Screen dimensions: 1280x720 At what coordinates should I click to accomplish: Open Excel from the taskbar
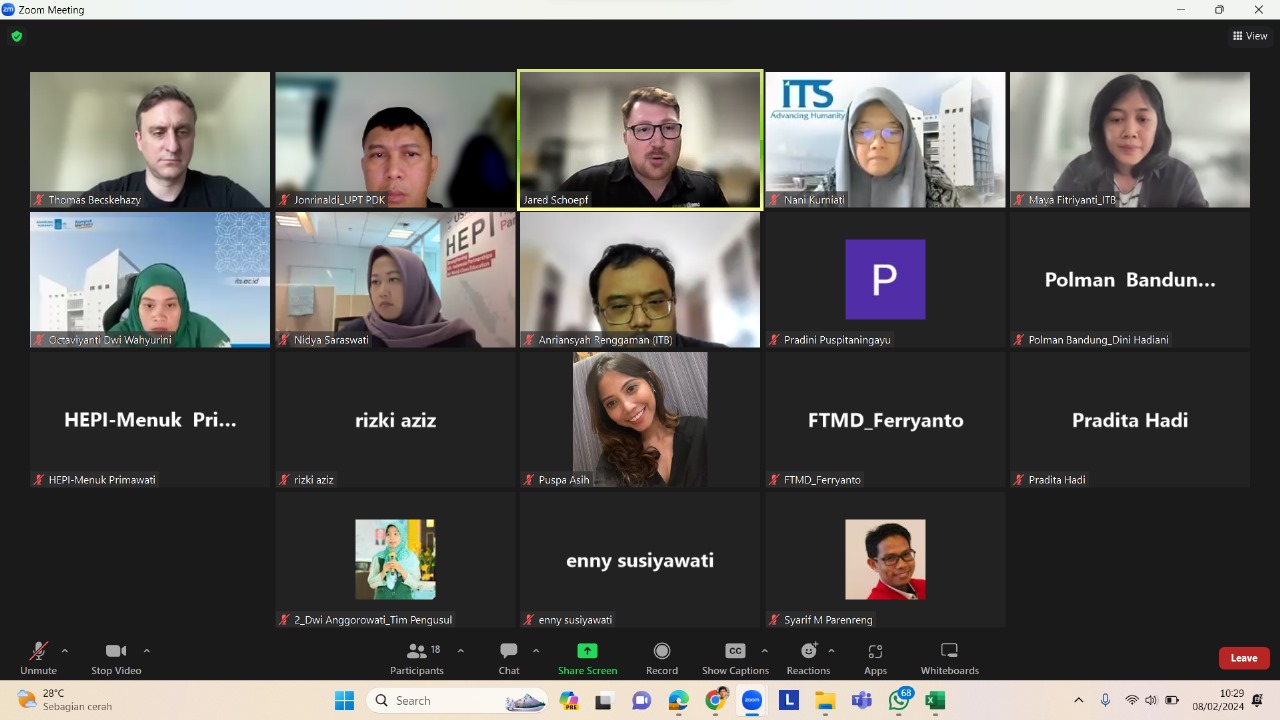point(935,700)
